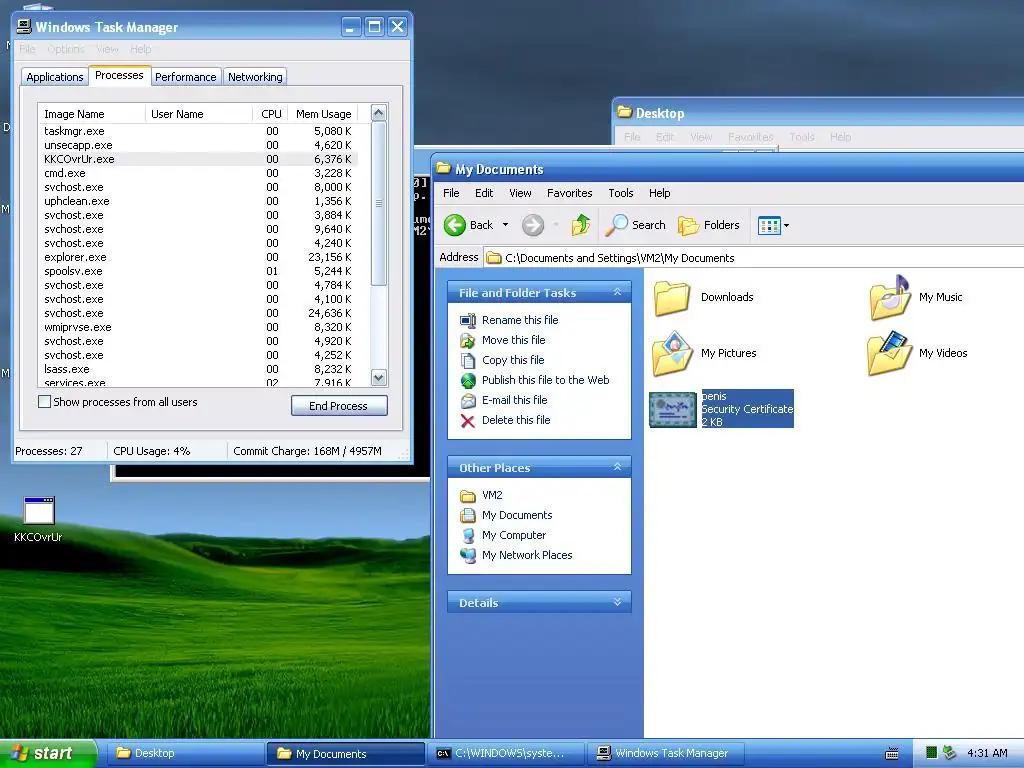Click the process list scroll down arrow
1024x768 pixels.
379,377
